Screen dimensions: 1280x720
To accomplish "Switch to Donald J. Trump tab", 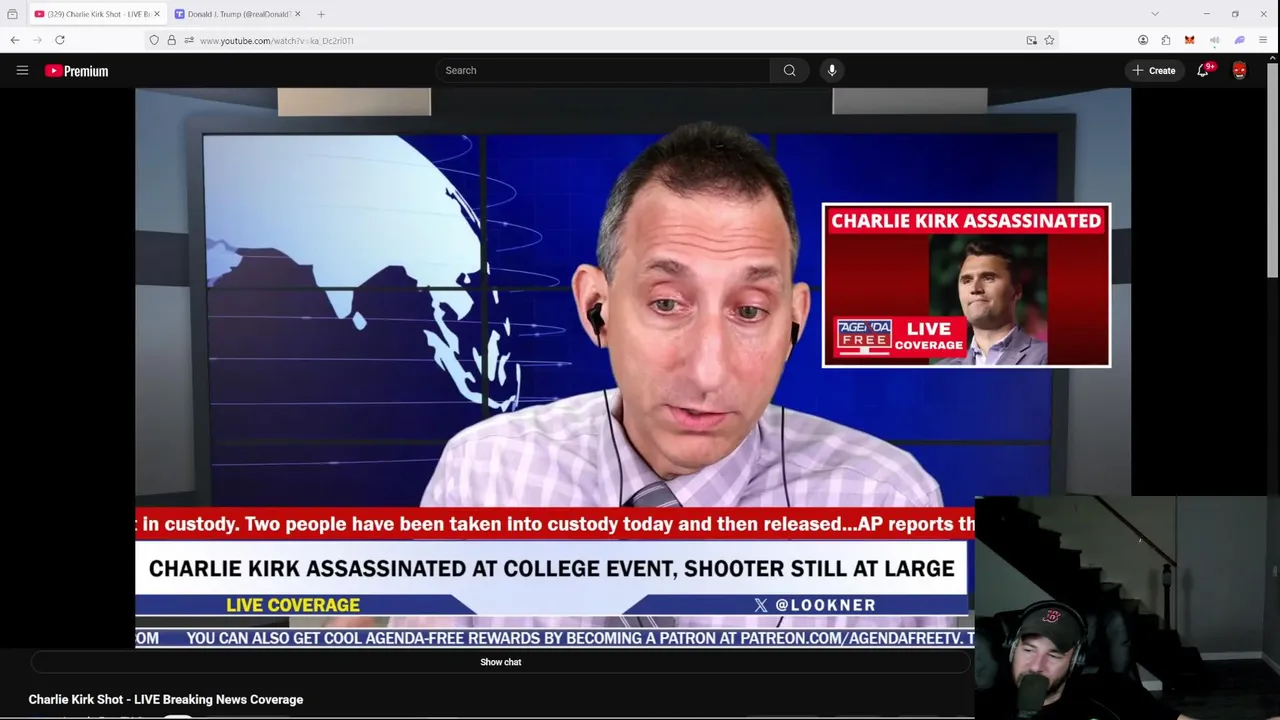I will pyautogui.click(x=237, y=14).
